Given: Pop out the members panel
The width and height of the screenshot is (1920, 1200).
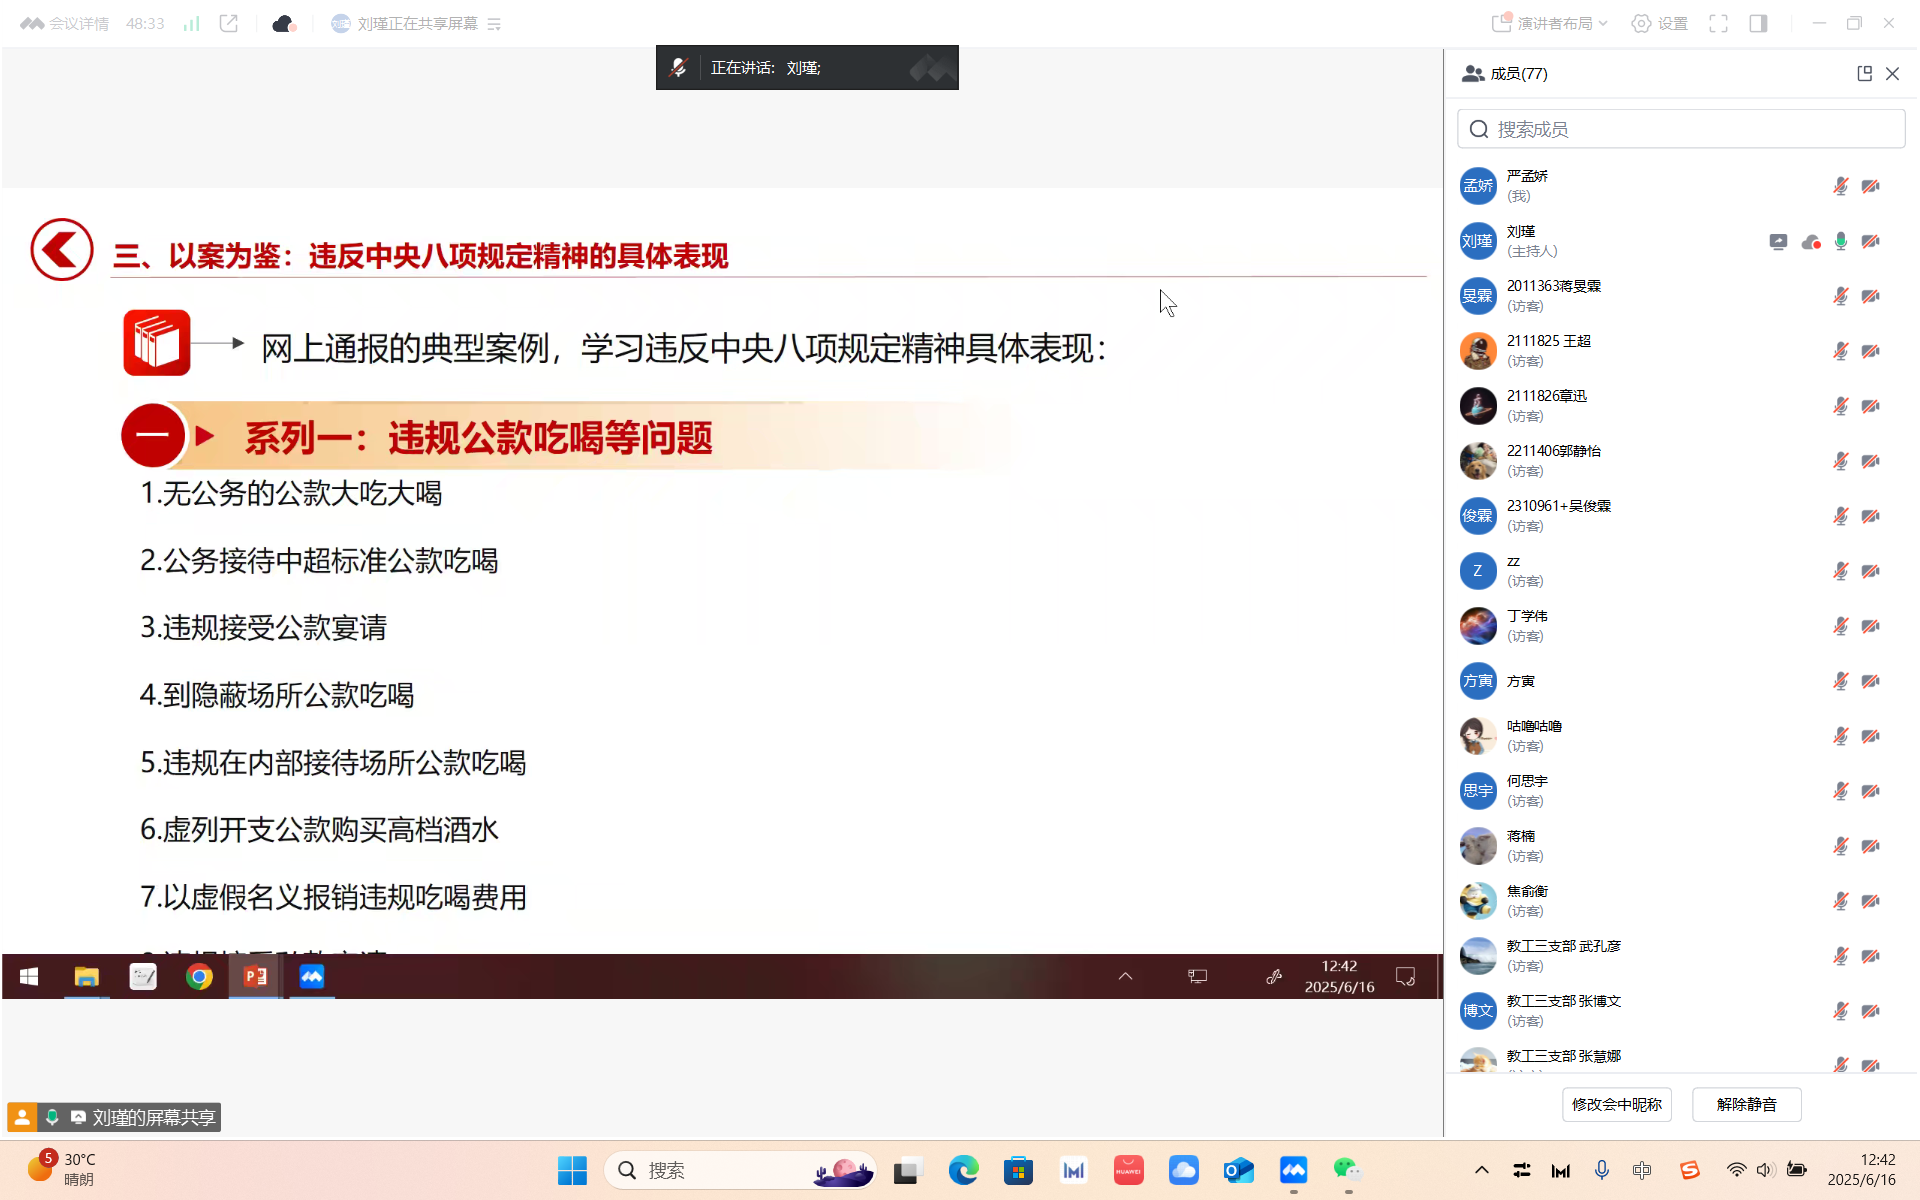Looking at the screenshot, I should (x=1864, y=73).
